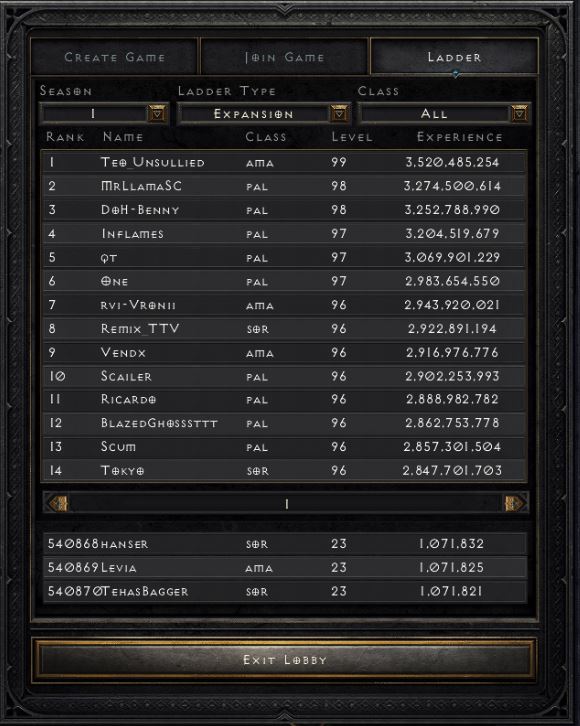The width and height of the screenshot is (580, 726).
Task: Click the Exit Lobby button
Action: [x=284, y=659]
